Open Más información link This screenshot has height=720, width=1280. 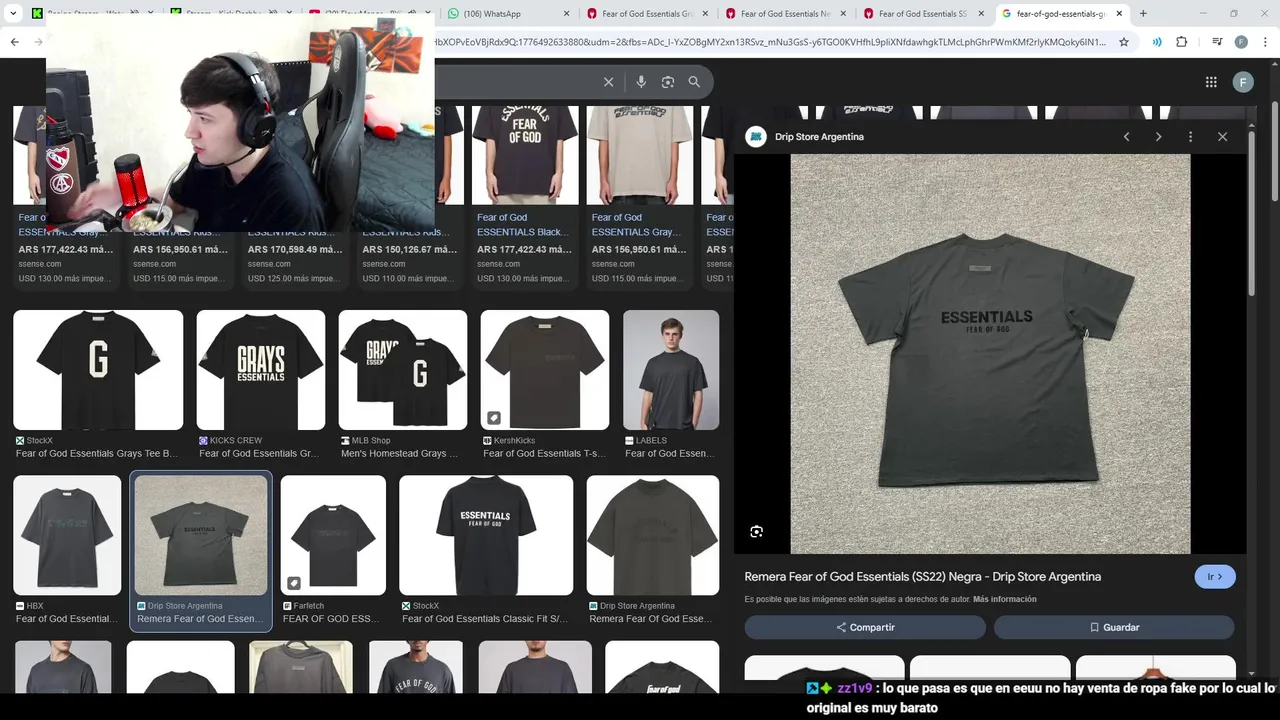click(1005, 599)
